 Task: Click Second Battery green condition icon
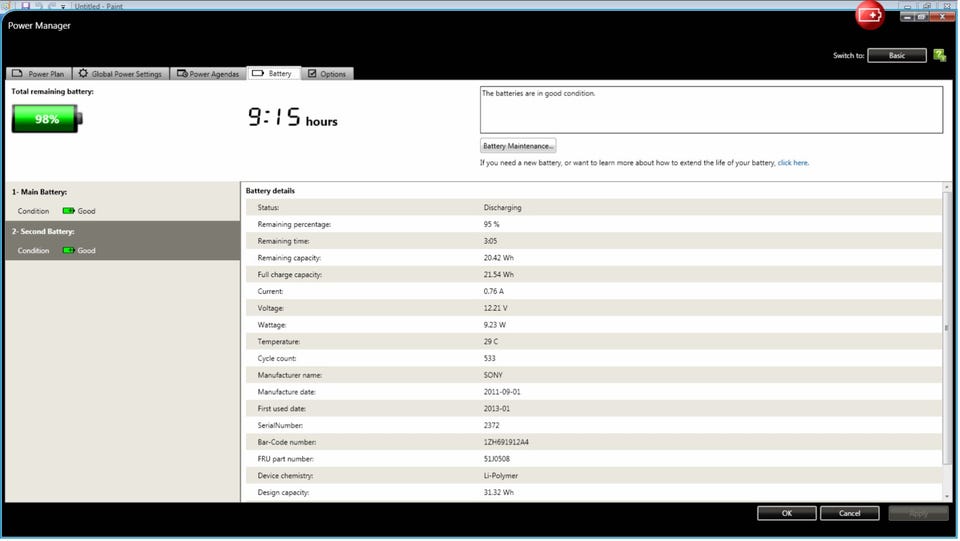(x=68, y=251)
